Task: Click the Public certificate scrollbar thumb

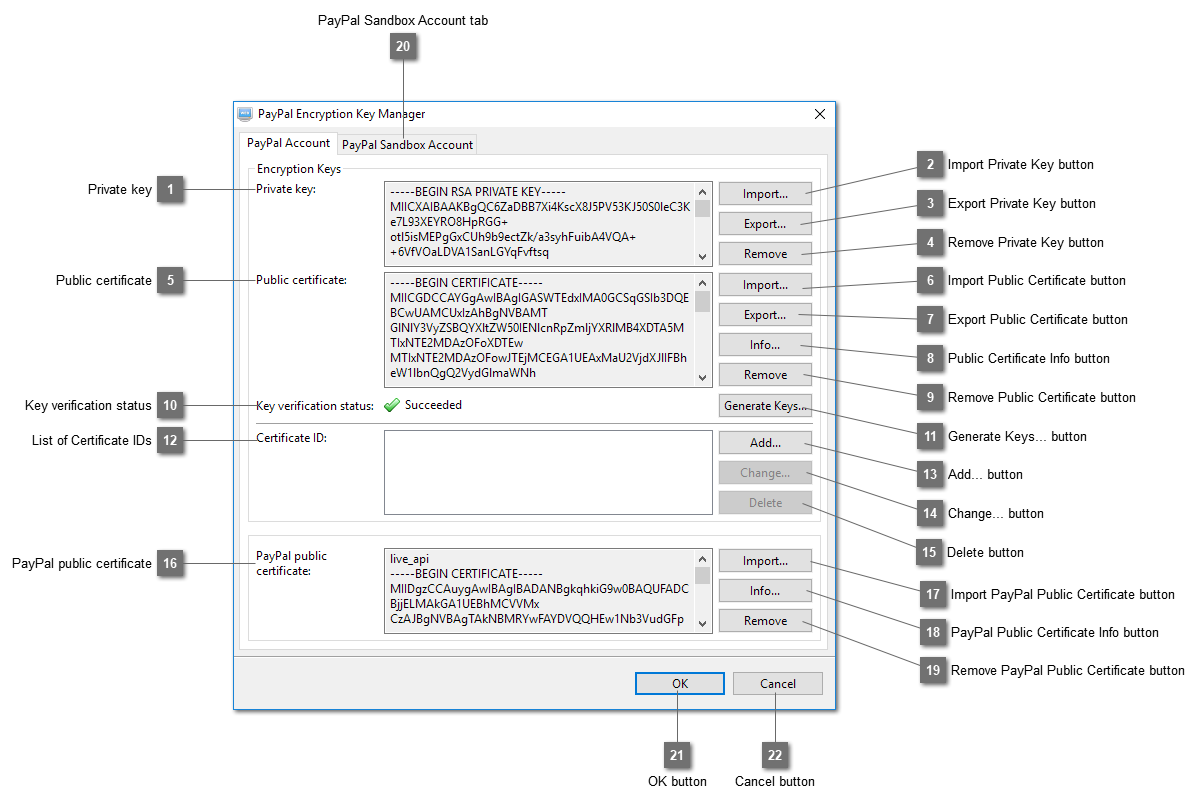Action: (x=703, y=302)
